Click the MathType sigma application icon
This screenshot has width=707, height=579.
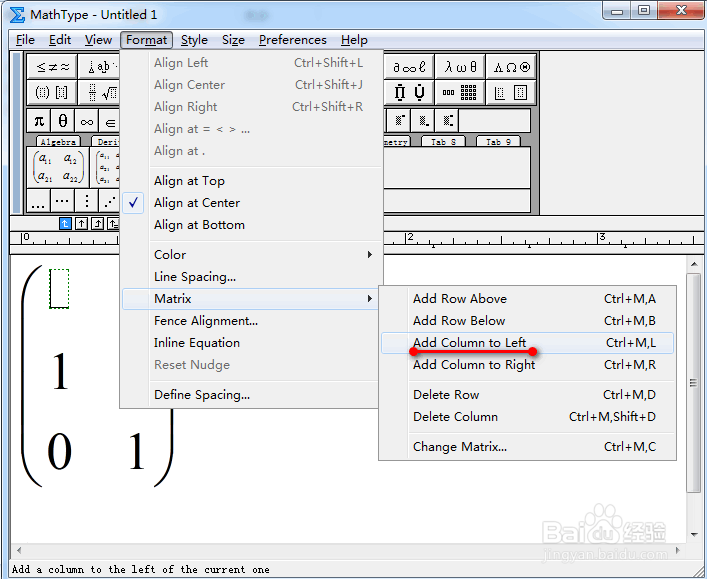coord(17,14)
